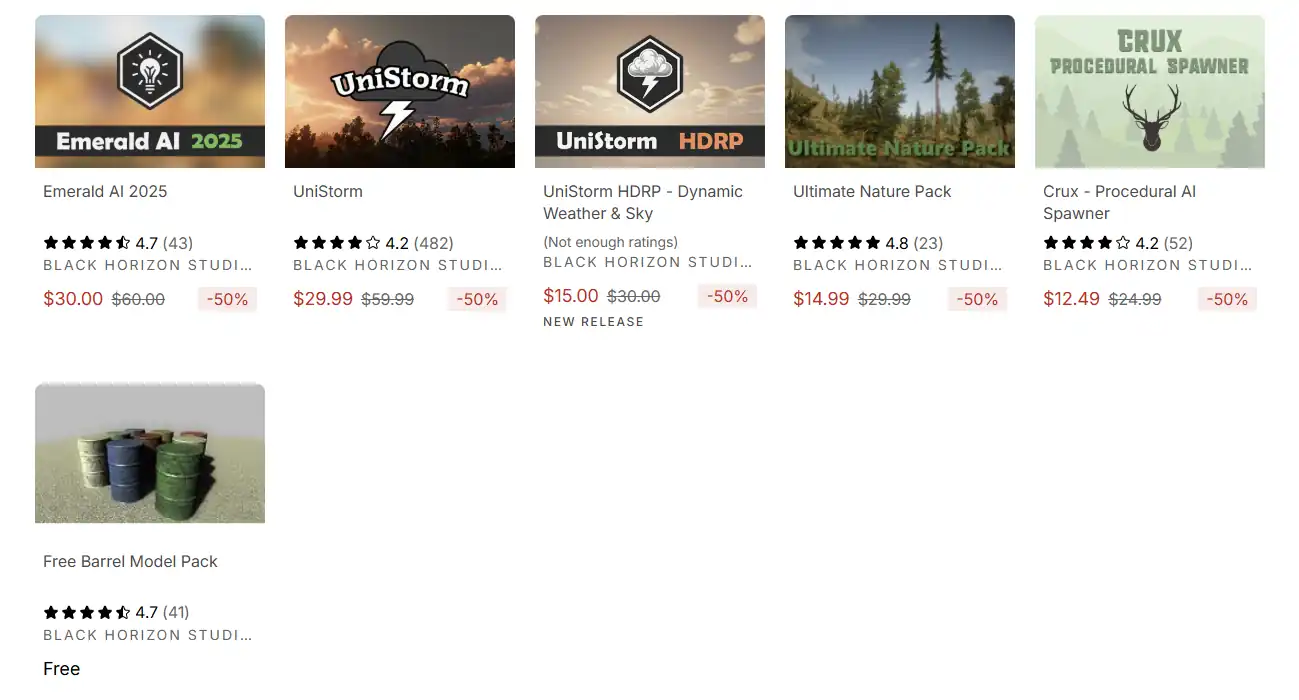Open the Crux Procedural Spawner deer thumbnail
Screen dimensions: 1299x700
tap(1150, 91)
